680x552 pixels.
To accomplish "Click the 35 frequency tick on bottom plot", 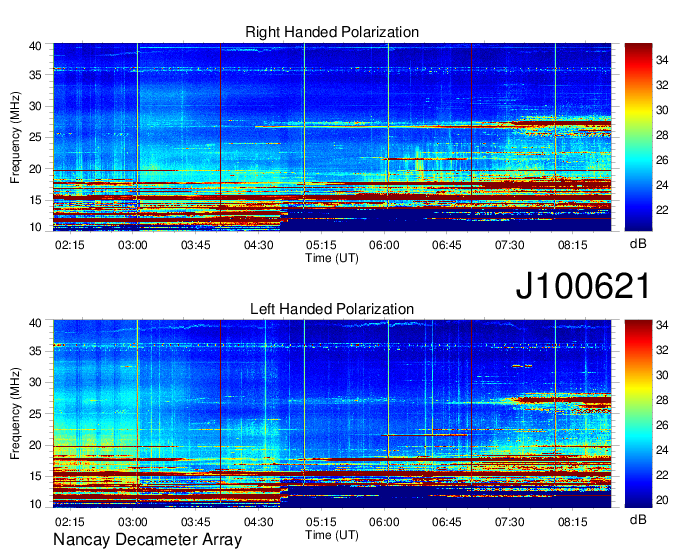I will (x=36, y=352).
